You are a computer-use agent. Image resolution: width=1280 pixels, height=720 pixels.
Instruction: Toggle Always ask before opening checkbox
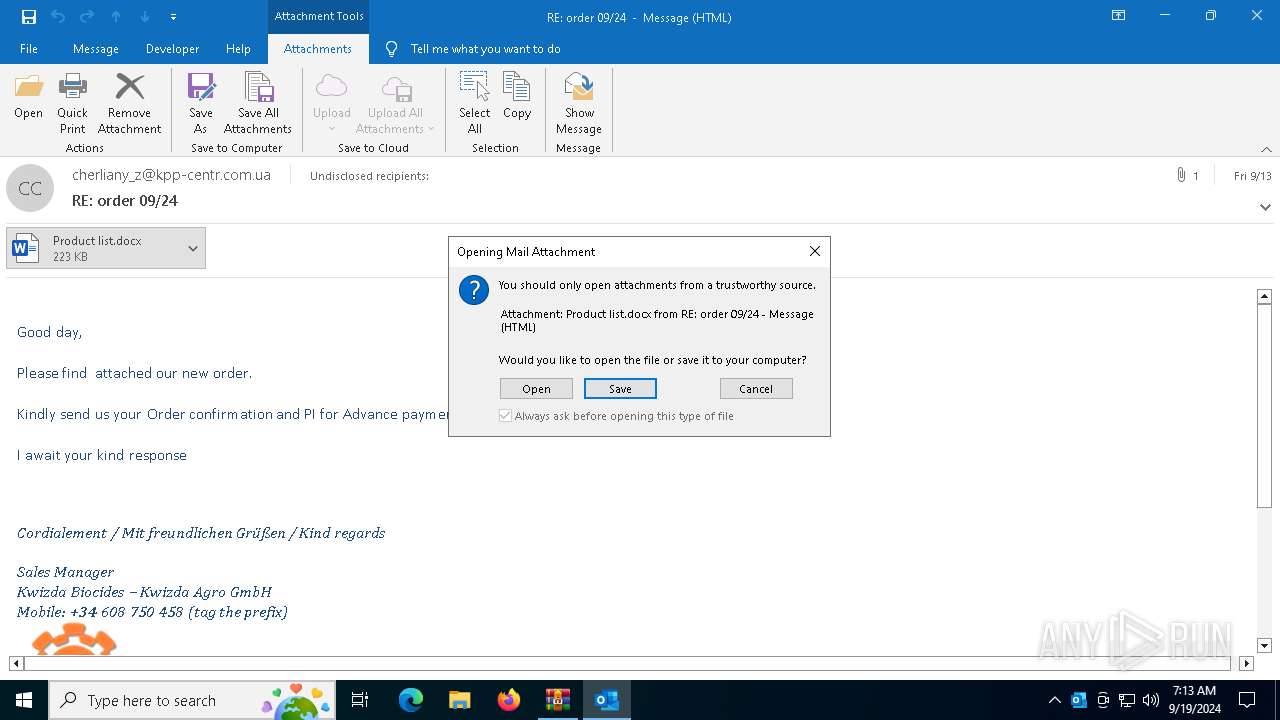point(505,416)
